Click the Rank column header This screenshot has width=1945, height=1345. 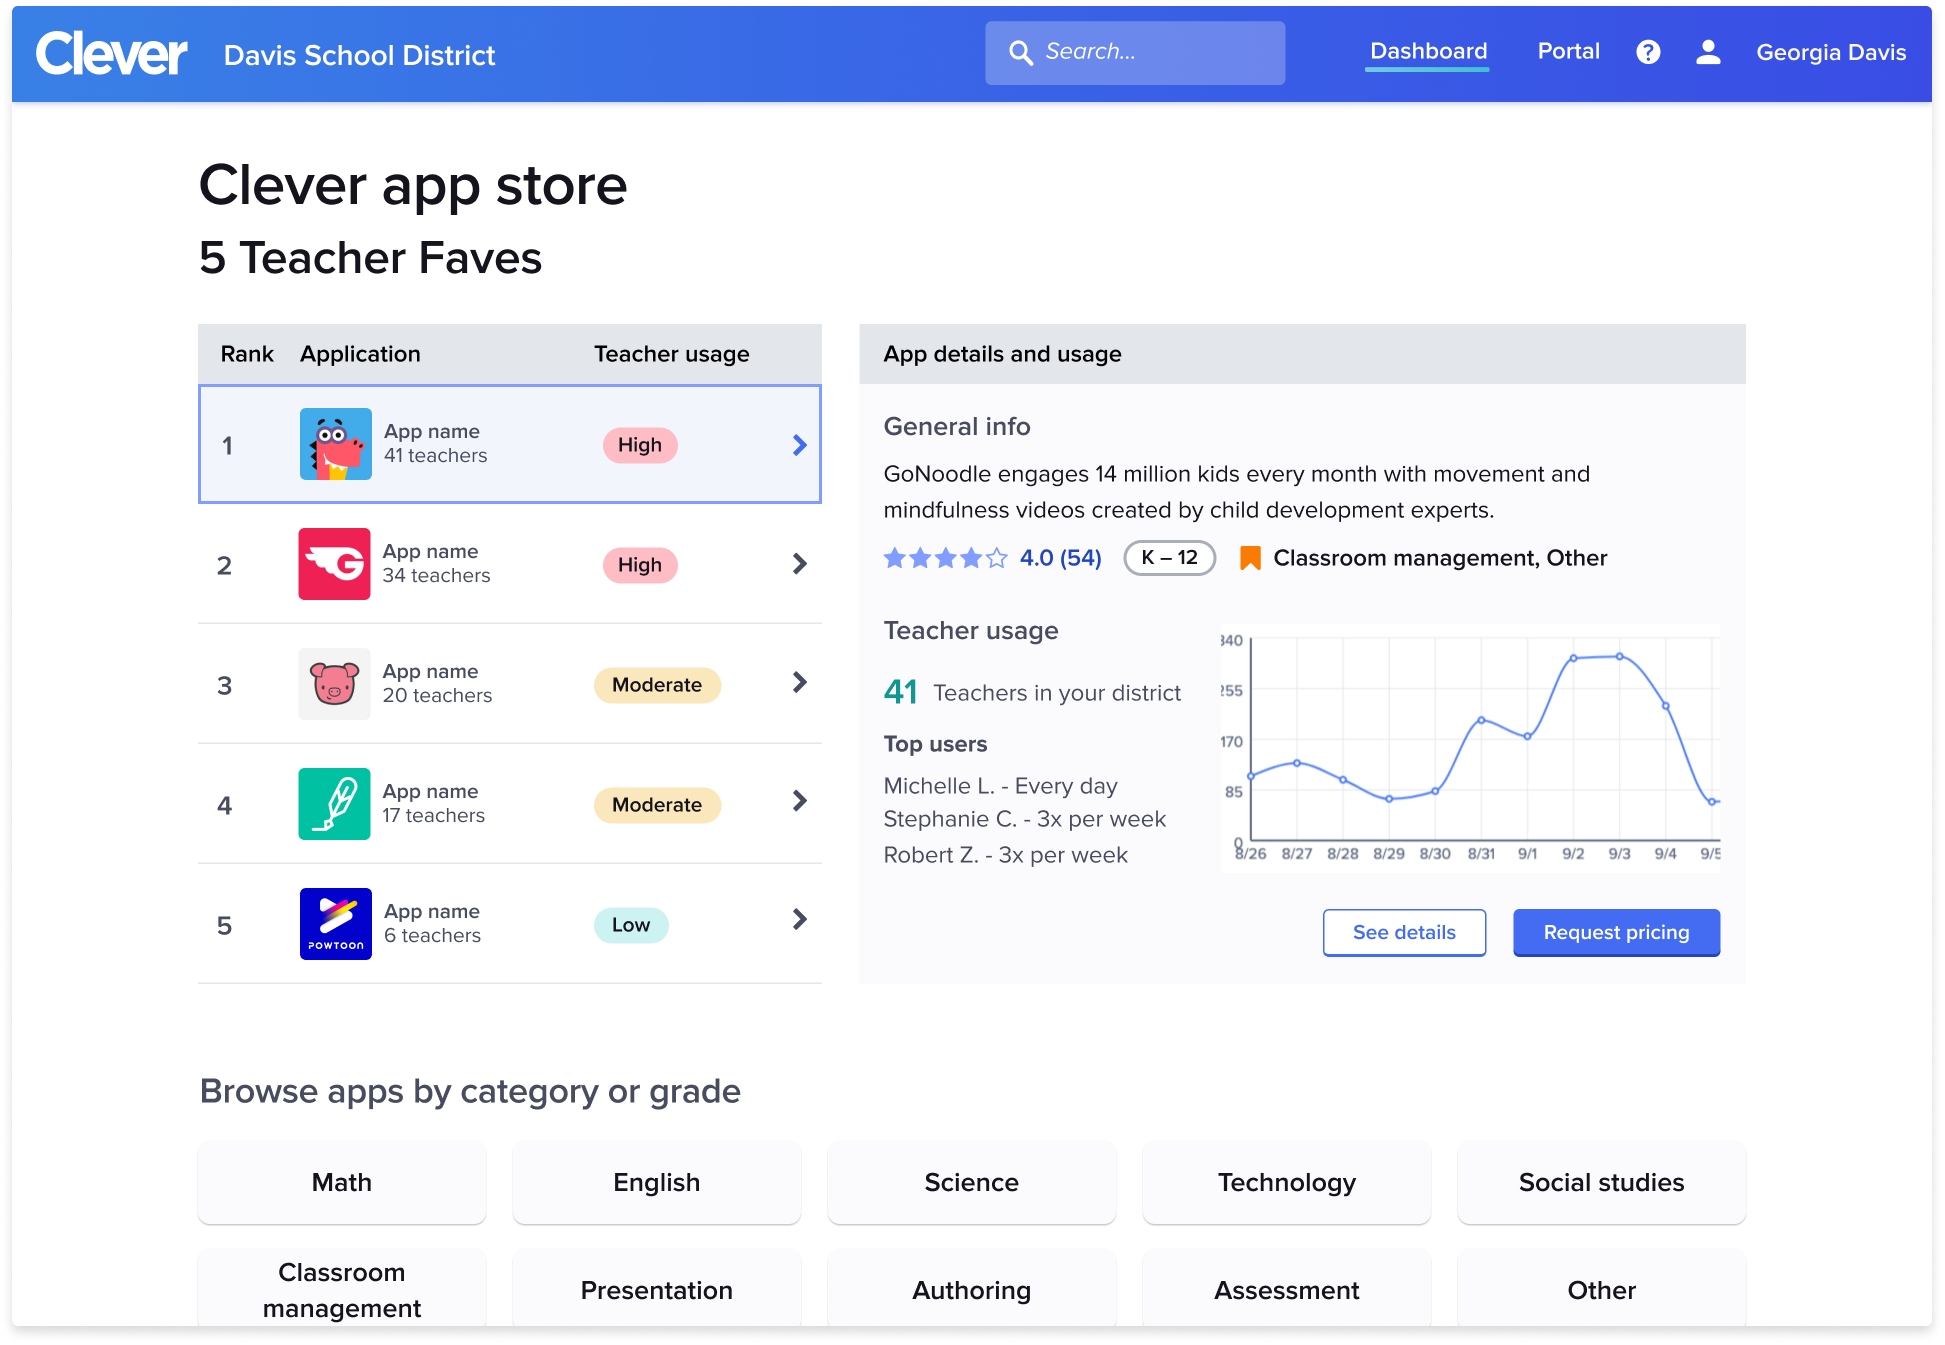(247, 354)
